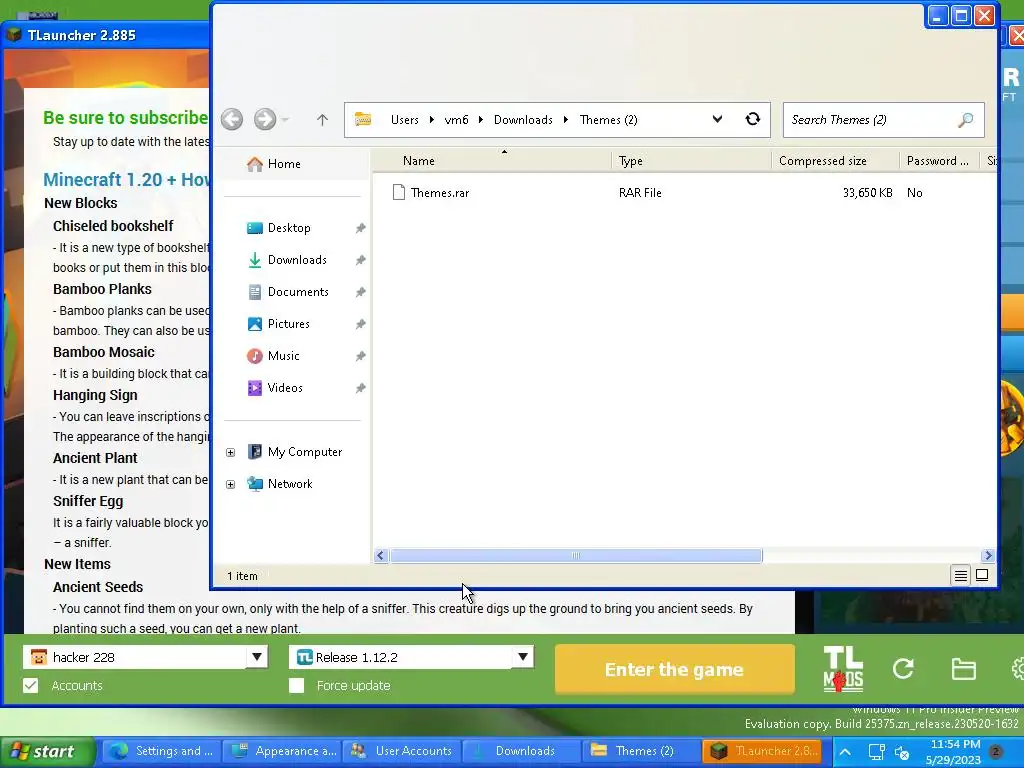Focus the Search Themes (2) box
The width and height of the screenshot is (1024, 768).
884,120
